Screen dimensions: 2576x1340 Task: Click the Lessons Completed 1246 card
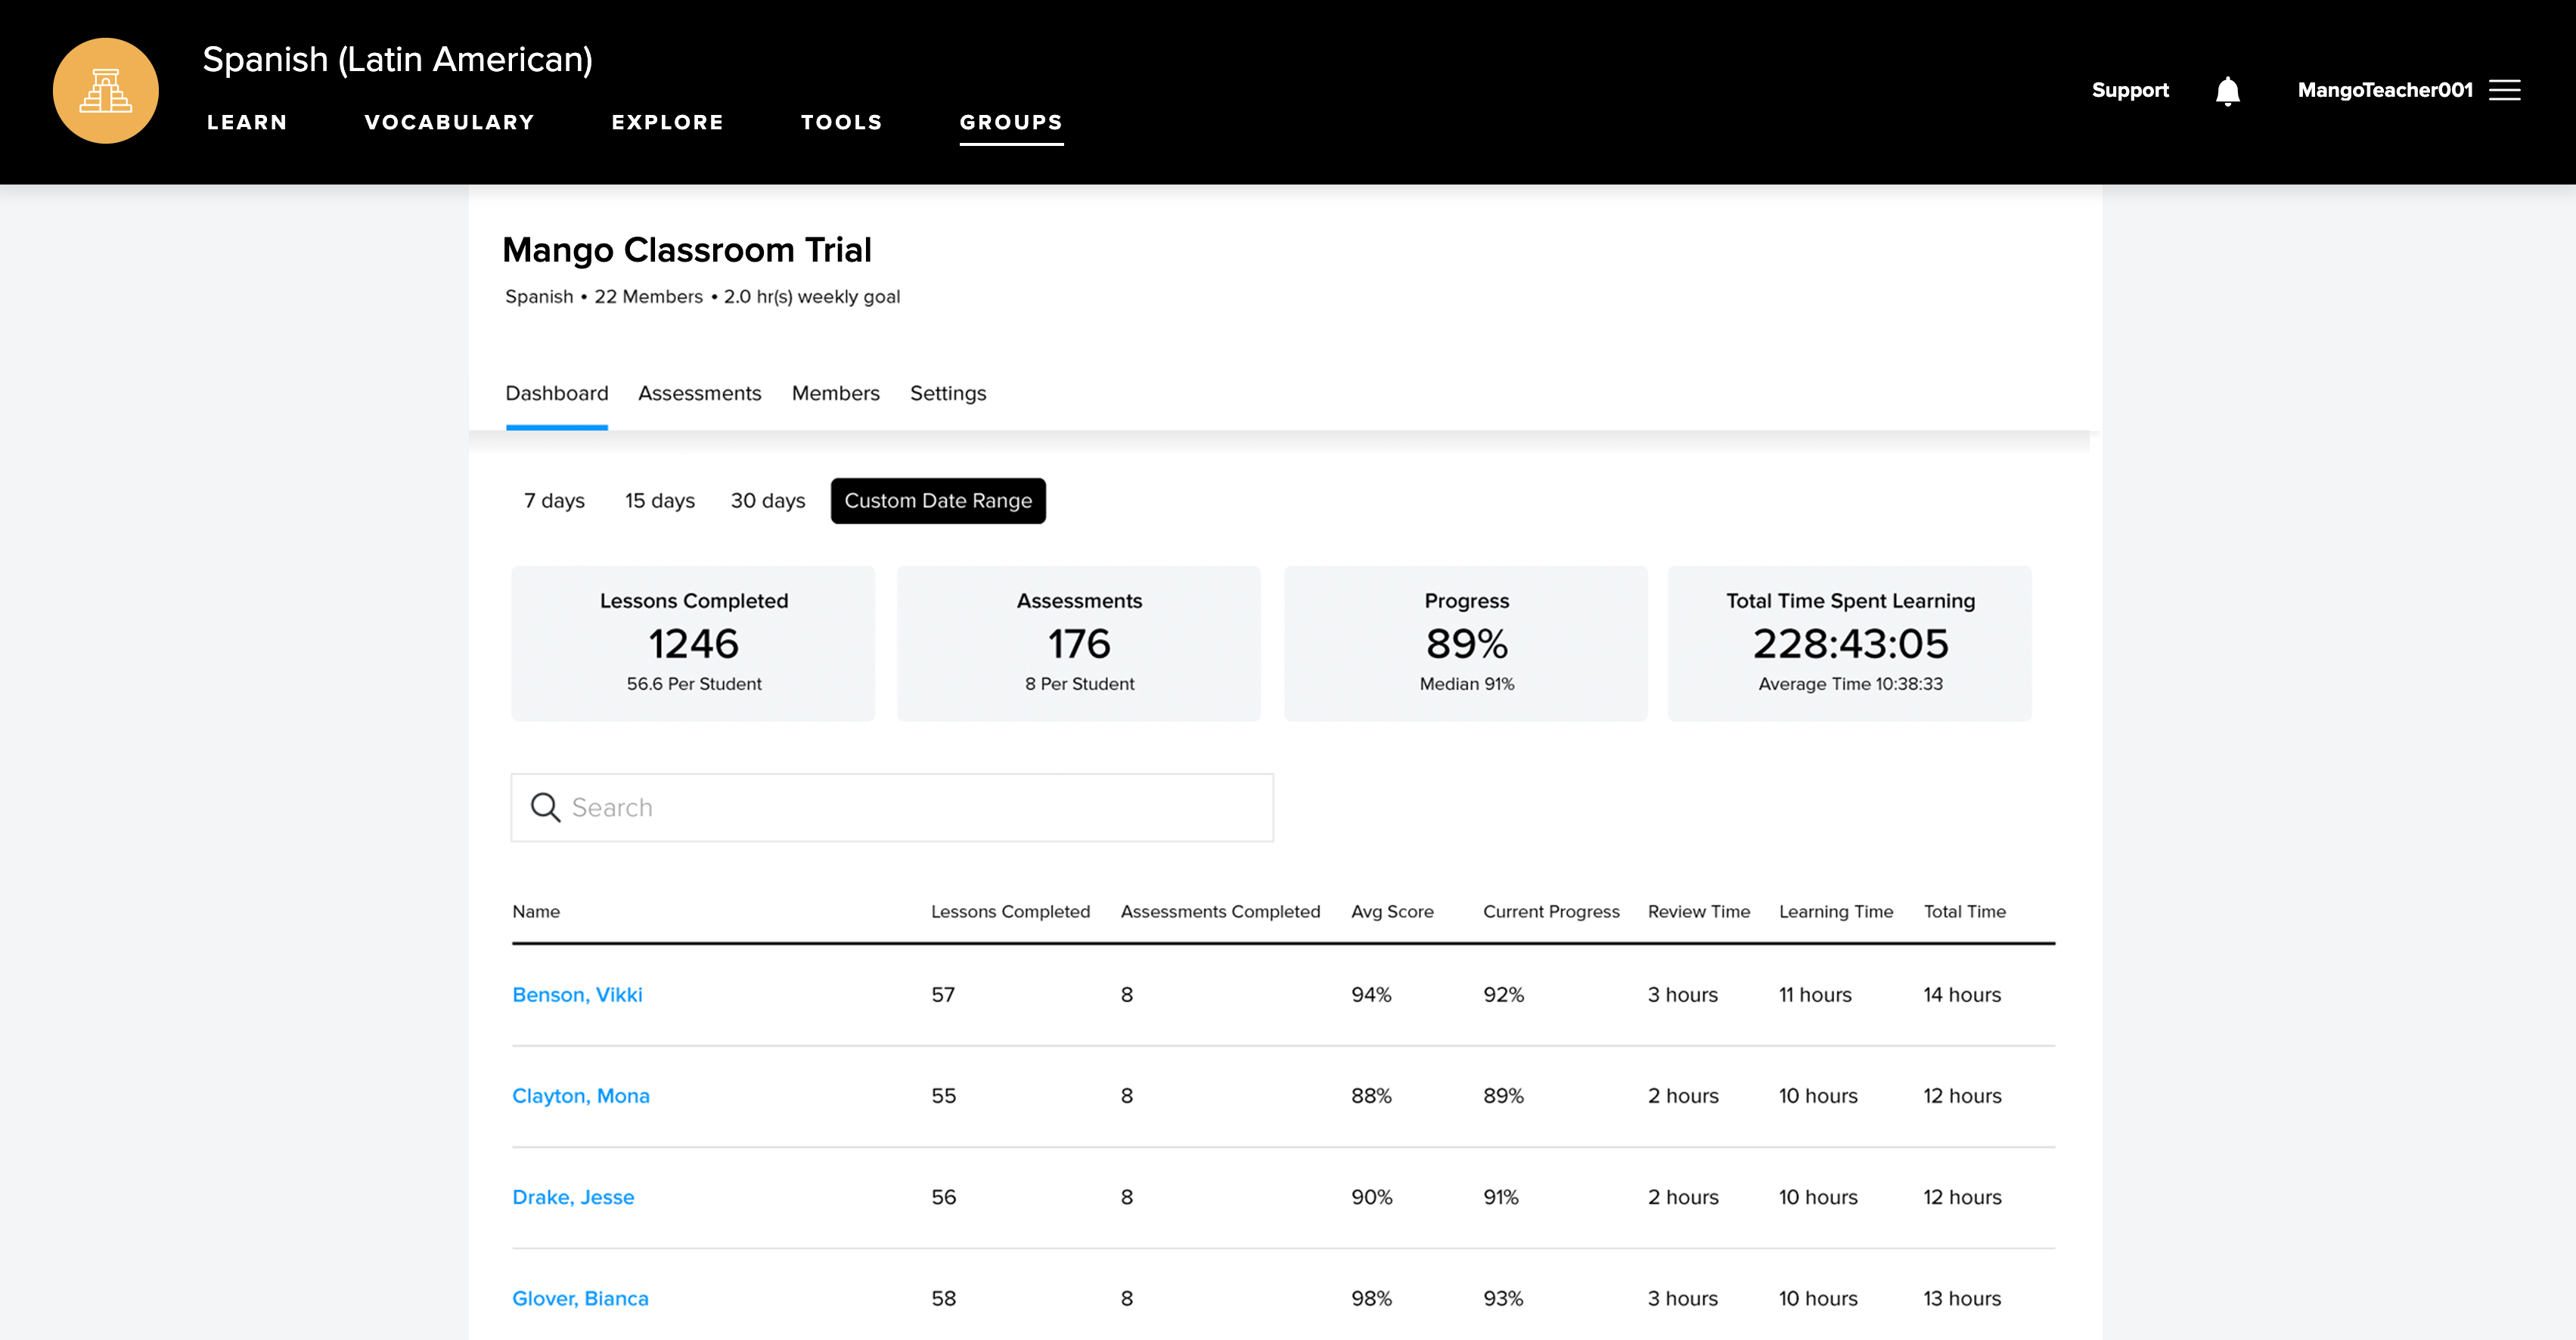point(693,643)
